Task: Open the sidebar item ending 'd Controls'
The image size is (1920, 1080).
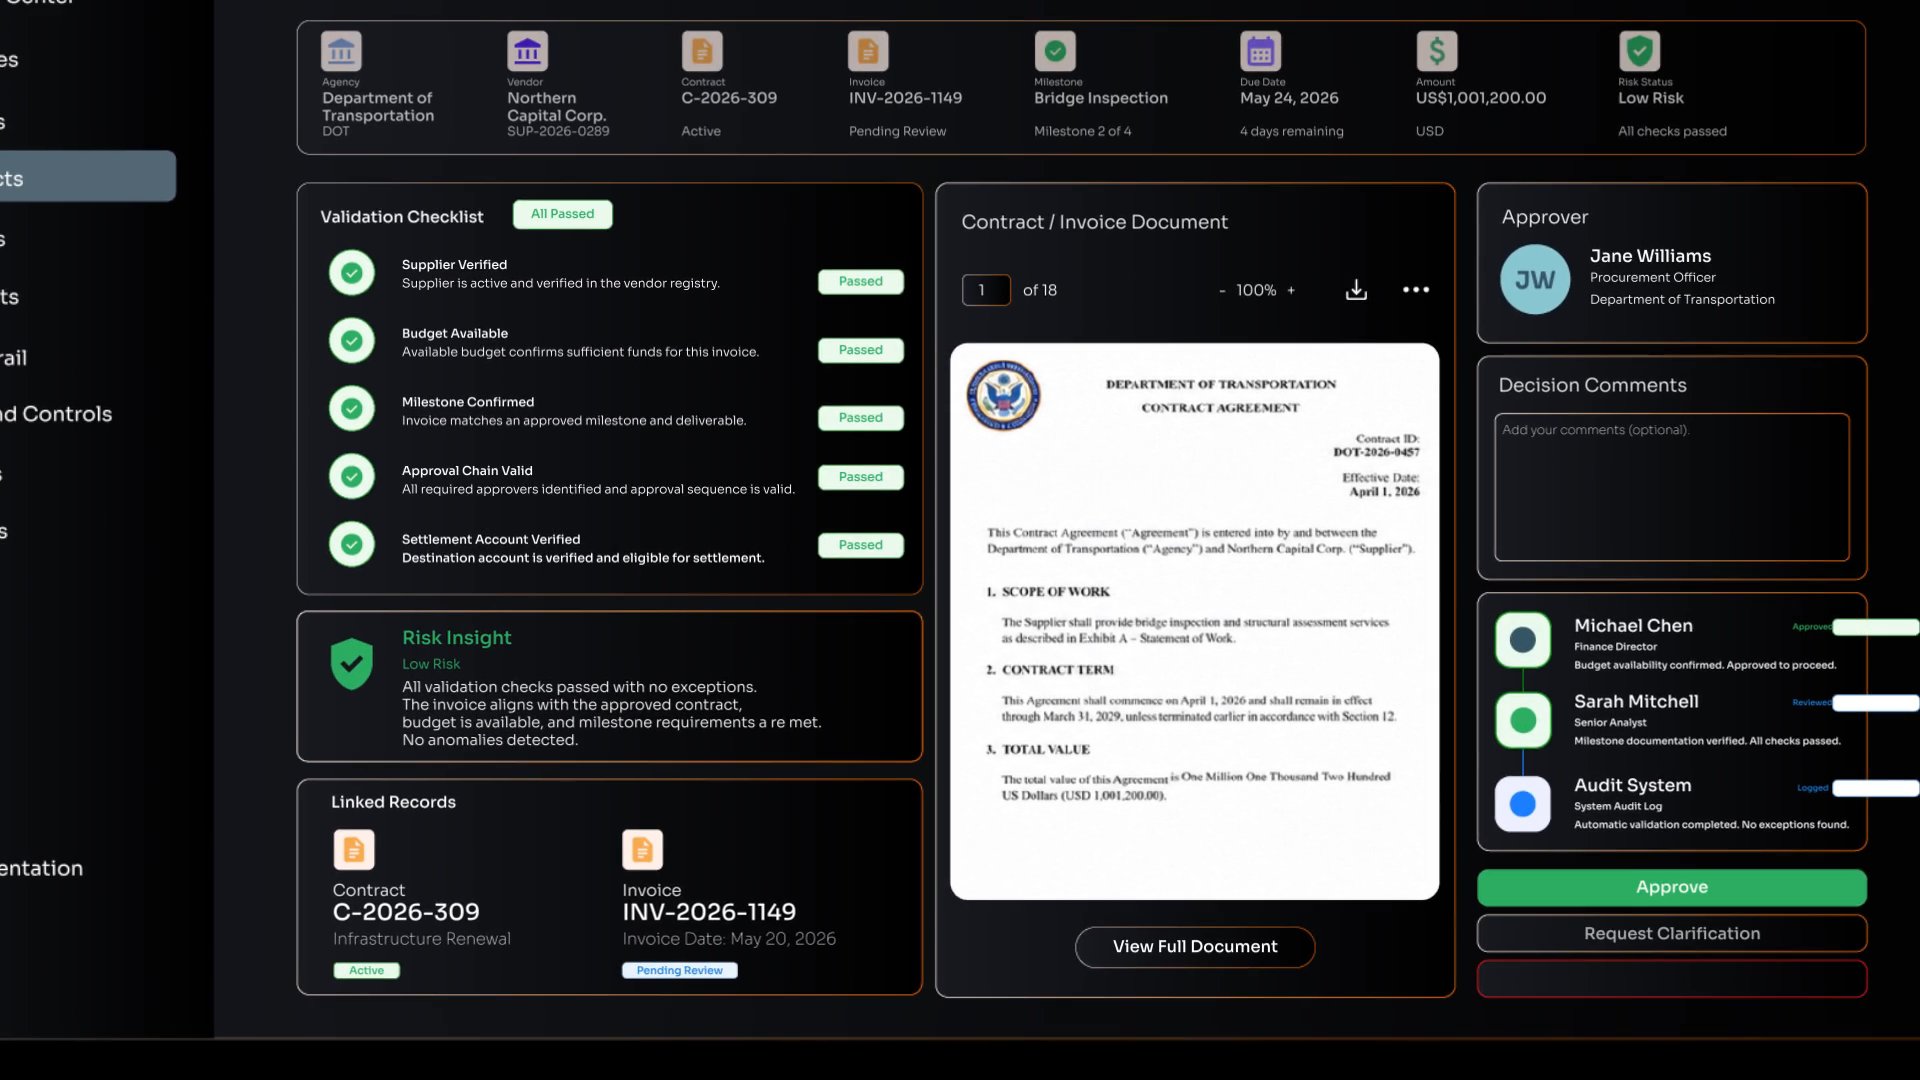Action: click(56, 414)
